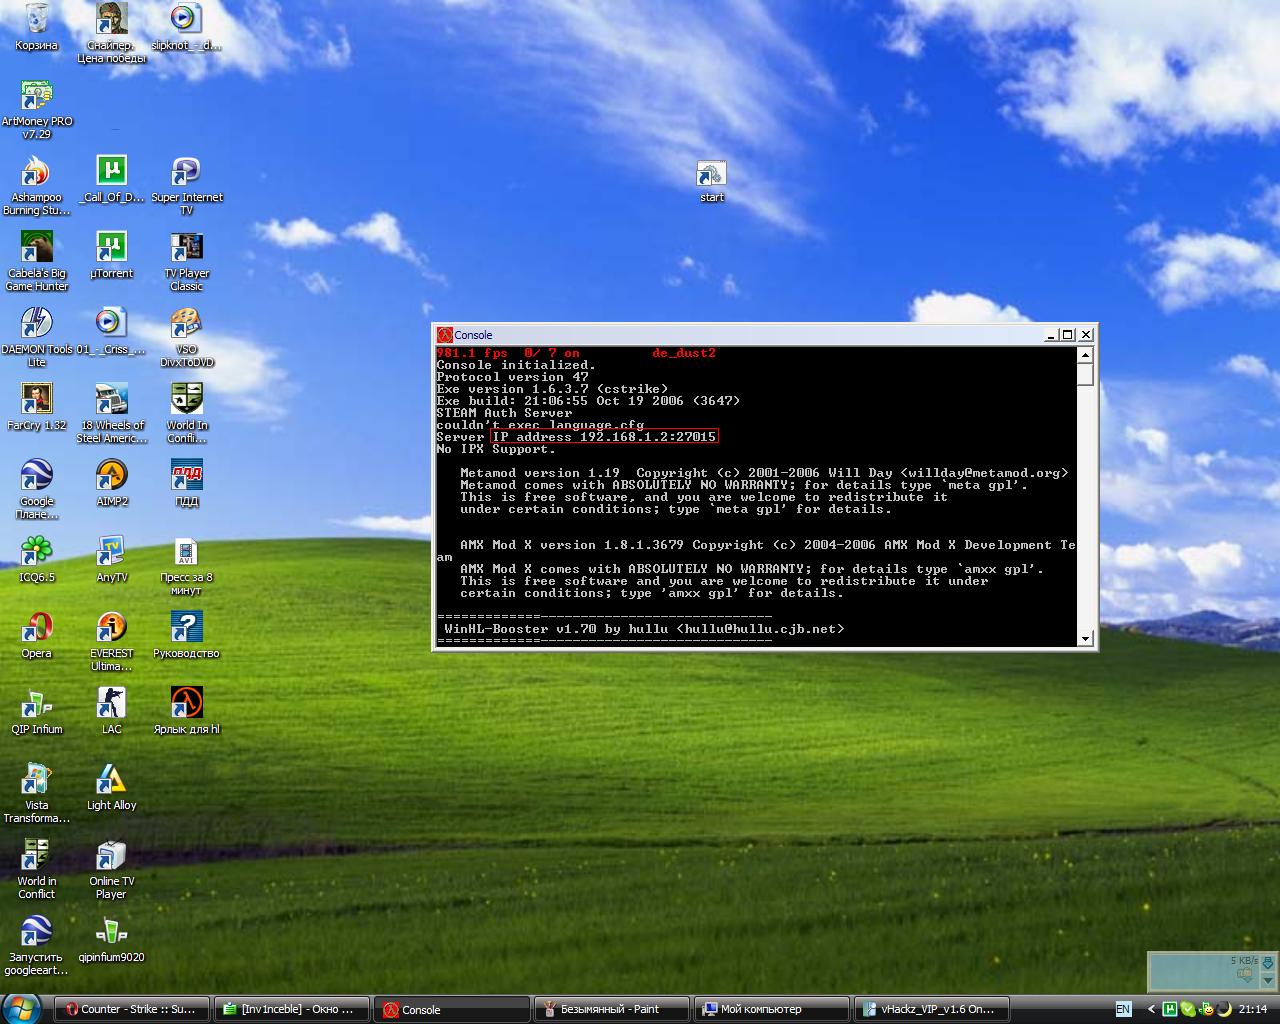Screen dimensions: 1280x1024
Task: Open the Windows Start orb
Action: pyautogui.click(x=22, y=1008)
